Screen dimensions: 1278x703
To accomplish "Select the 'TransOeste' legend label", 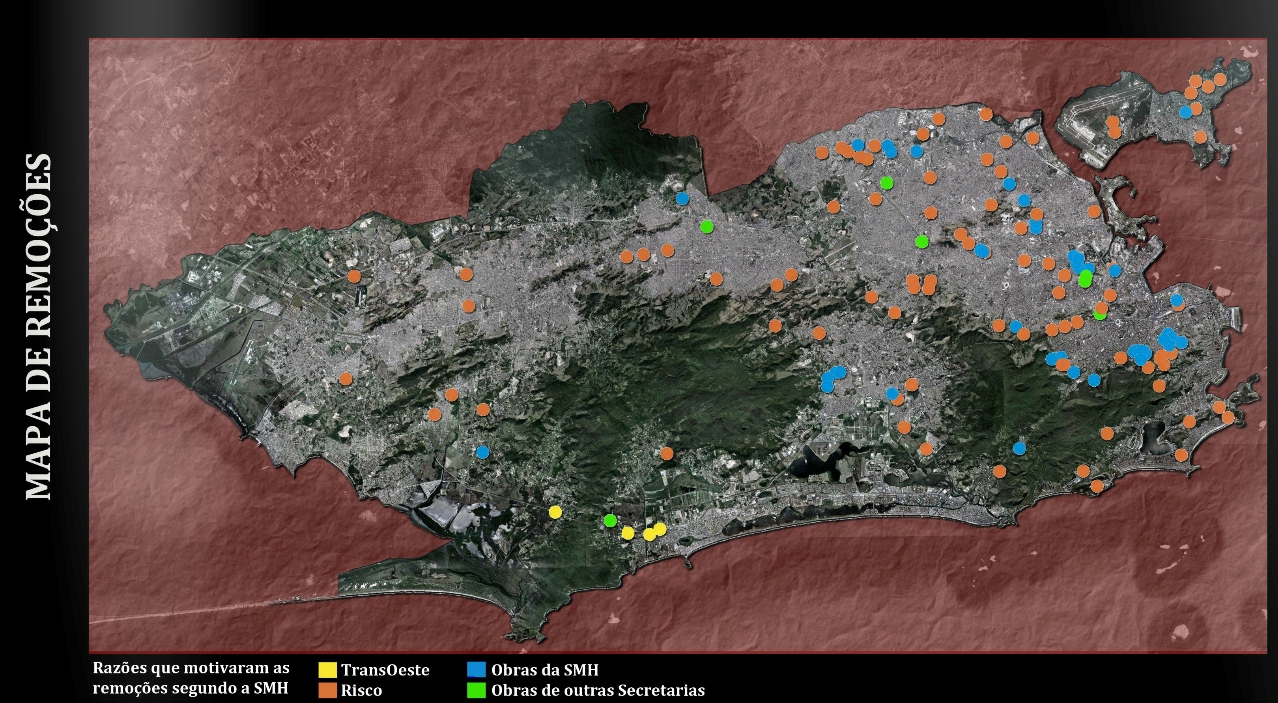I will coord(385,670).
